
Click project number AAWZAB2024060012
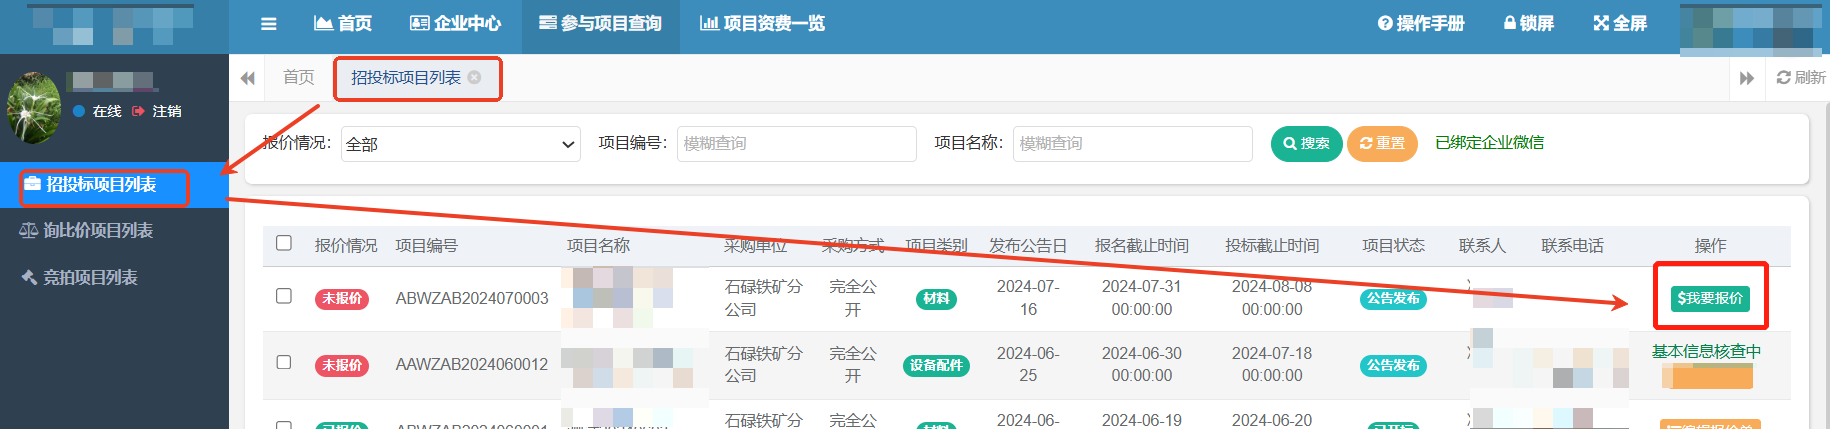[x=472, y=365]
